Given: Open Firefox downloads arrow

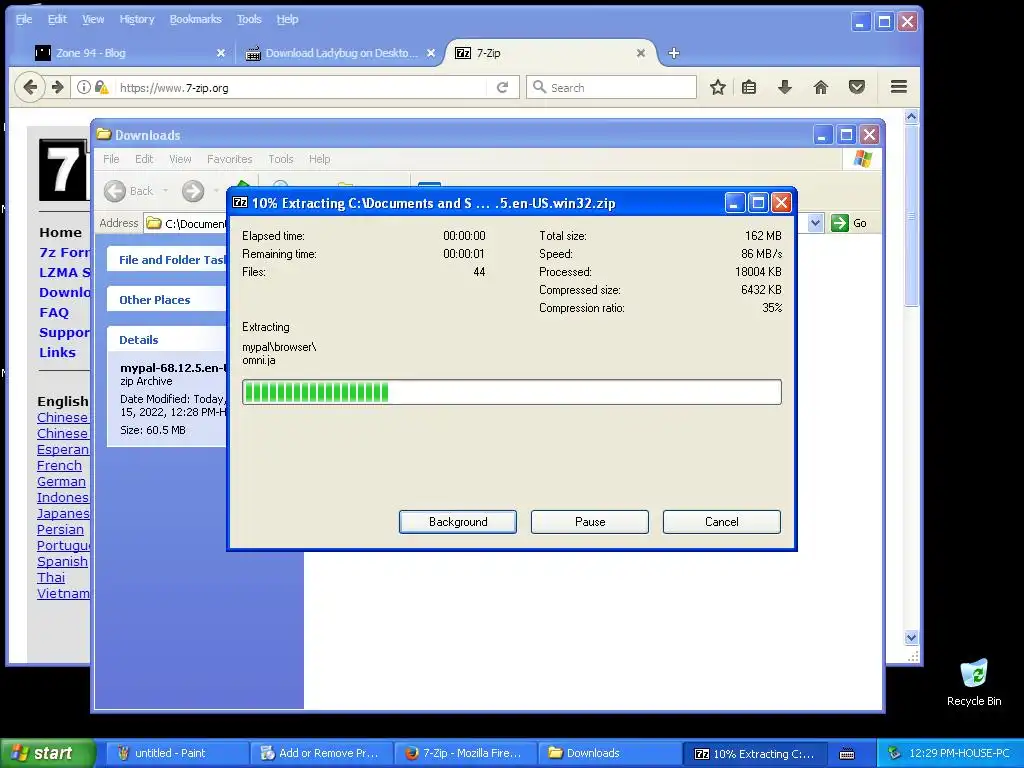Looking at the screenshot, I should pos(785,87).
